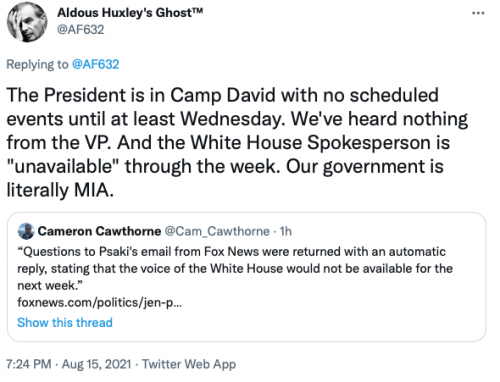Click the Cameron Cawthorne name in quoted tweet
500x382 pixels.
99,231
